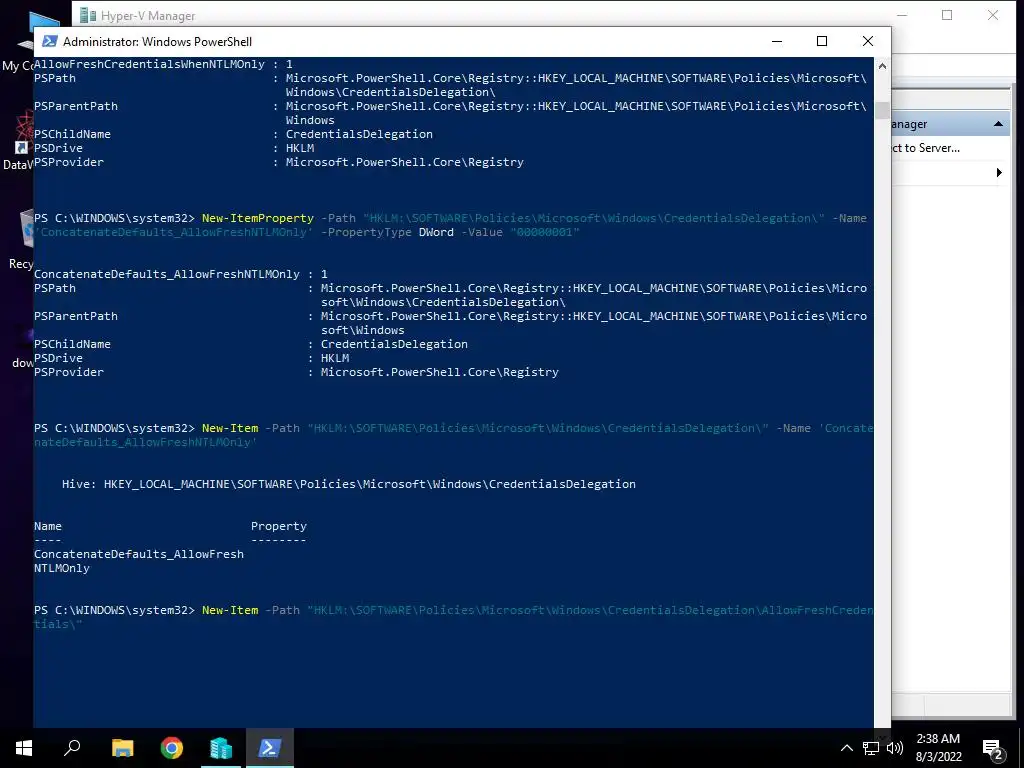
Task: Open the Windows Start menu
Action: click(x=24, y=748)
